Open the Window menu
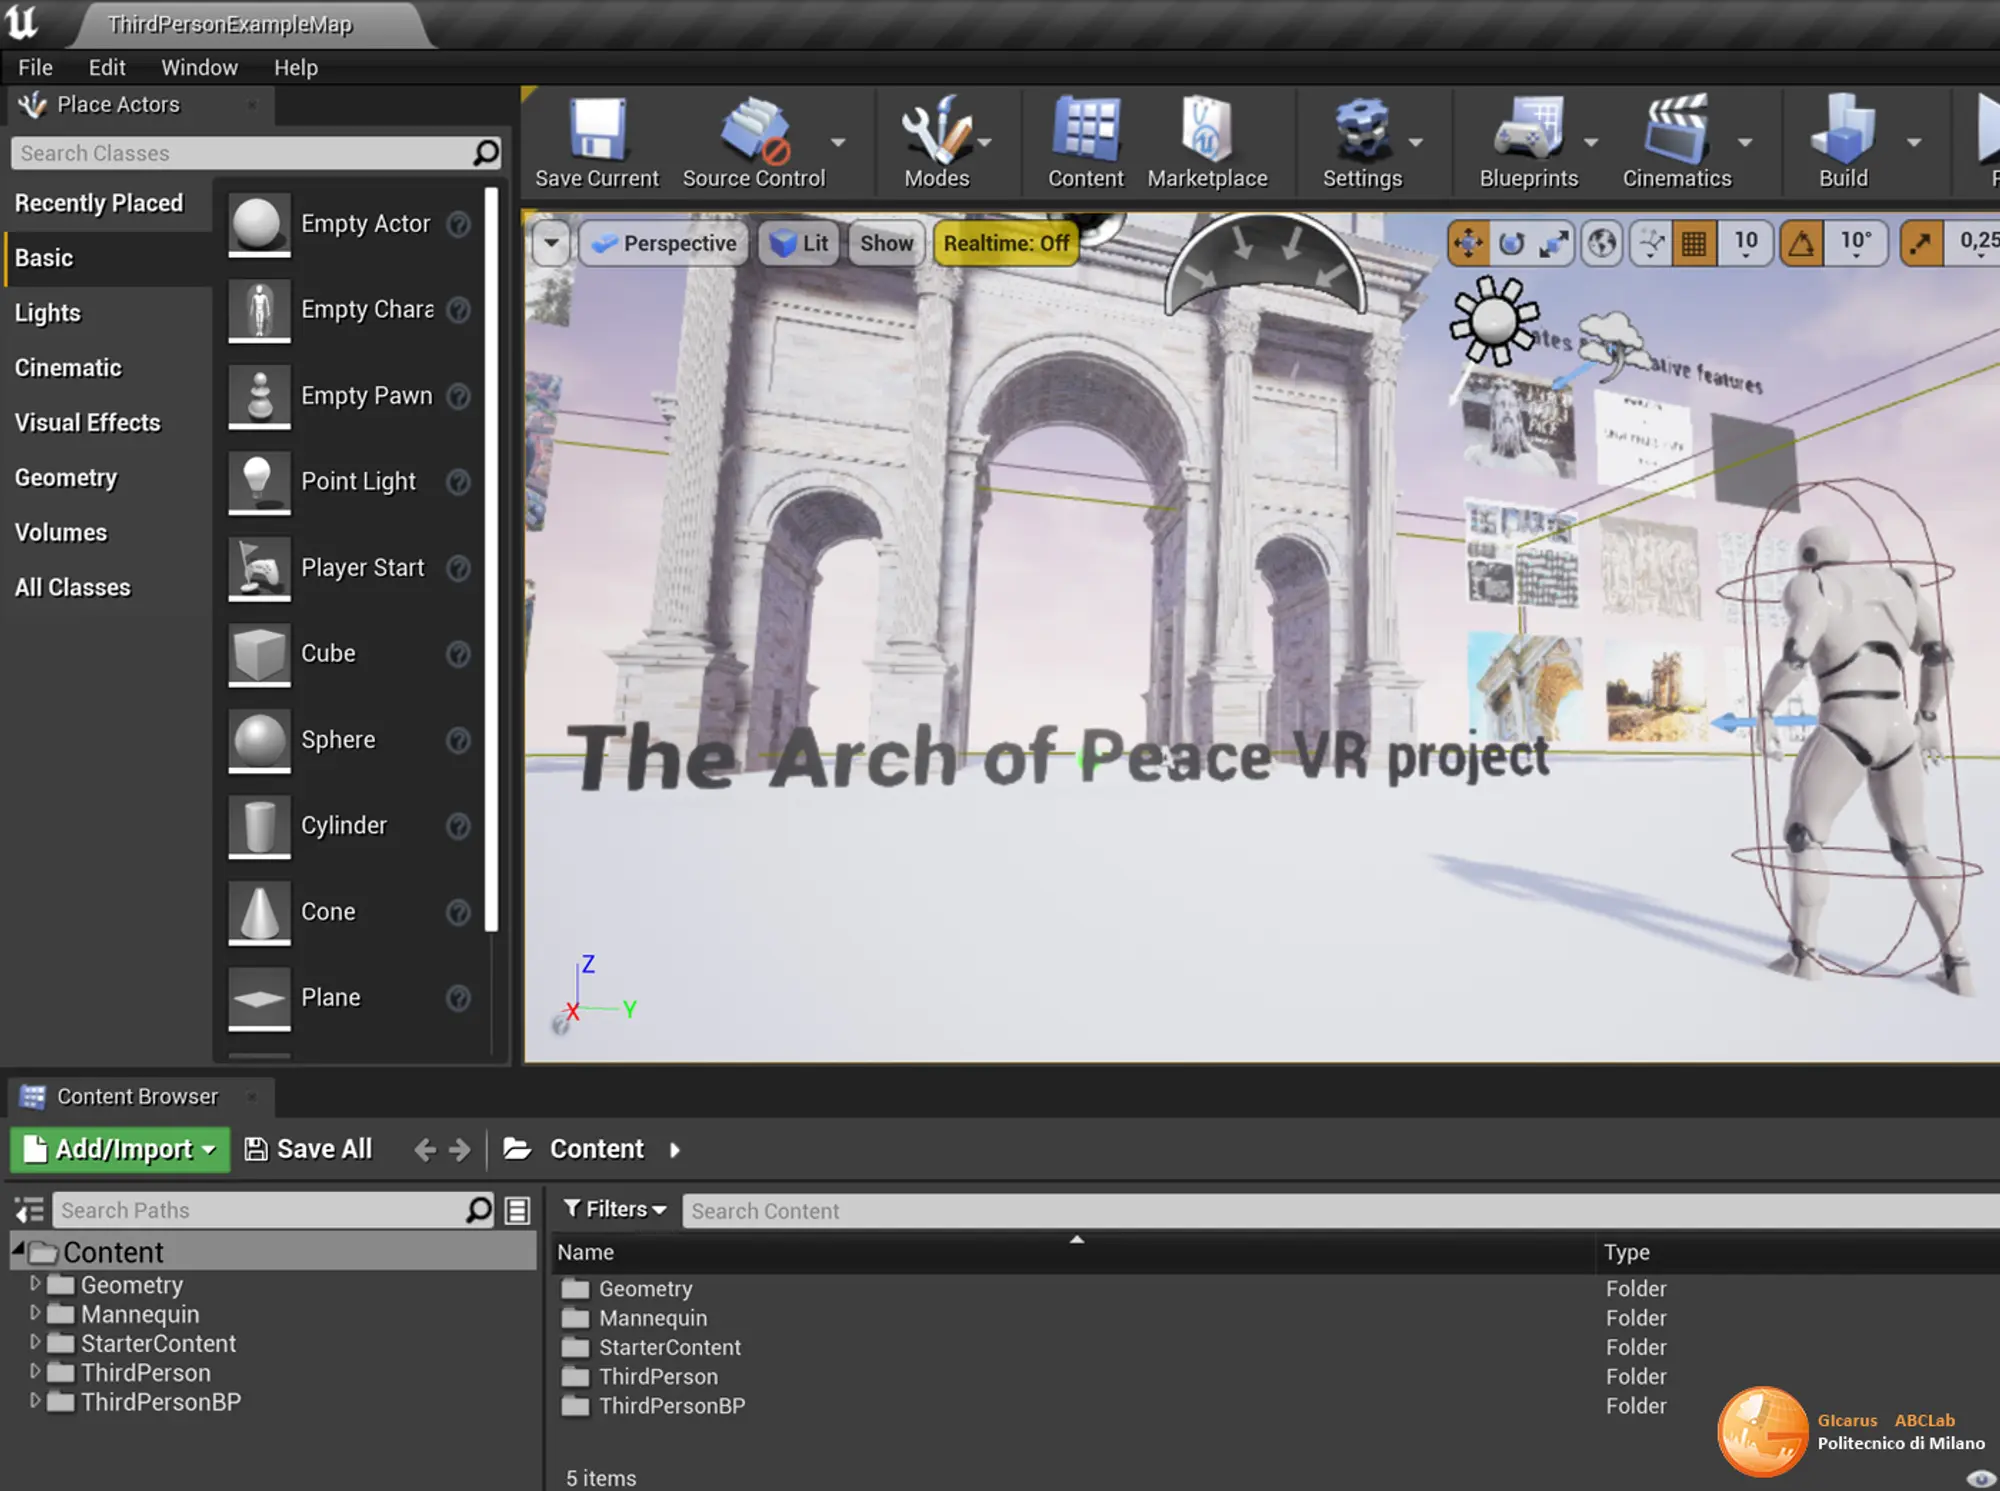2000x1491 pixels. pyautogui.click(x=199, y=67)
